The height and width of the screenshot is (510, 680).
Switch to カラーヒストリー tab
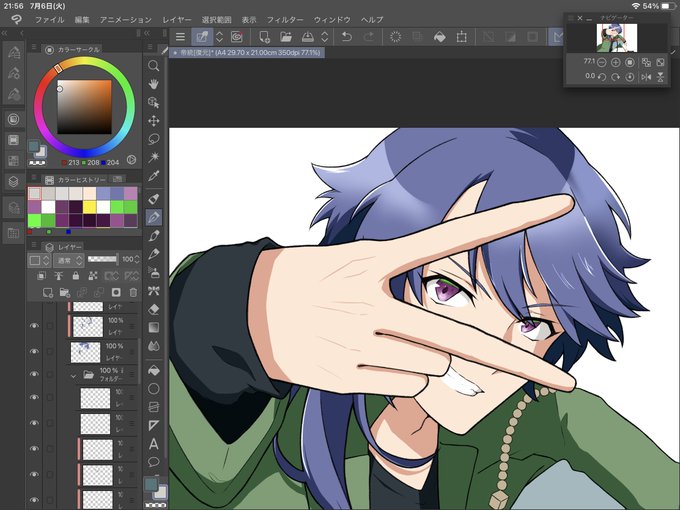click(x=76, y=180)
